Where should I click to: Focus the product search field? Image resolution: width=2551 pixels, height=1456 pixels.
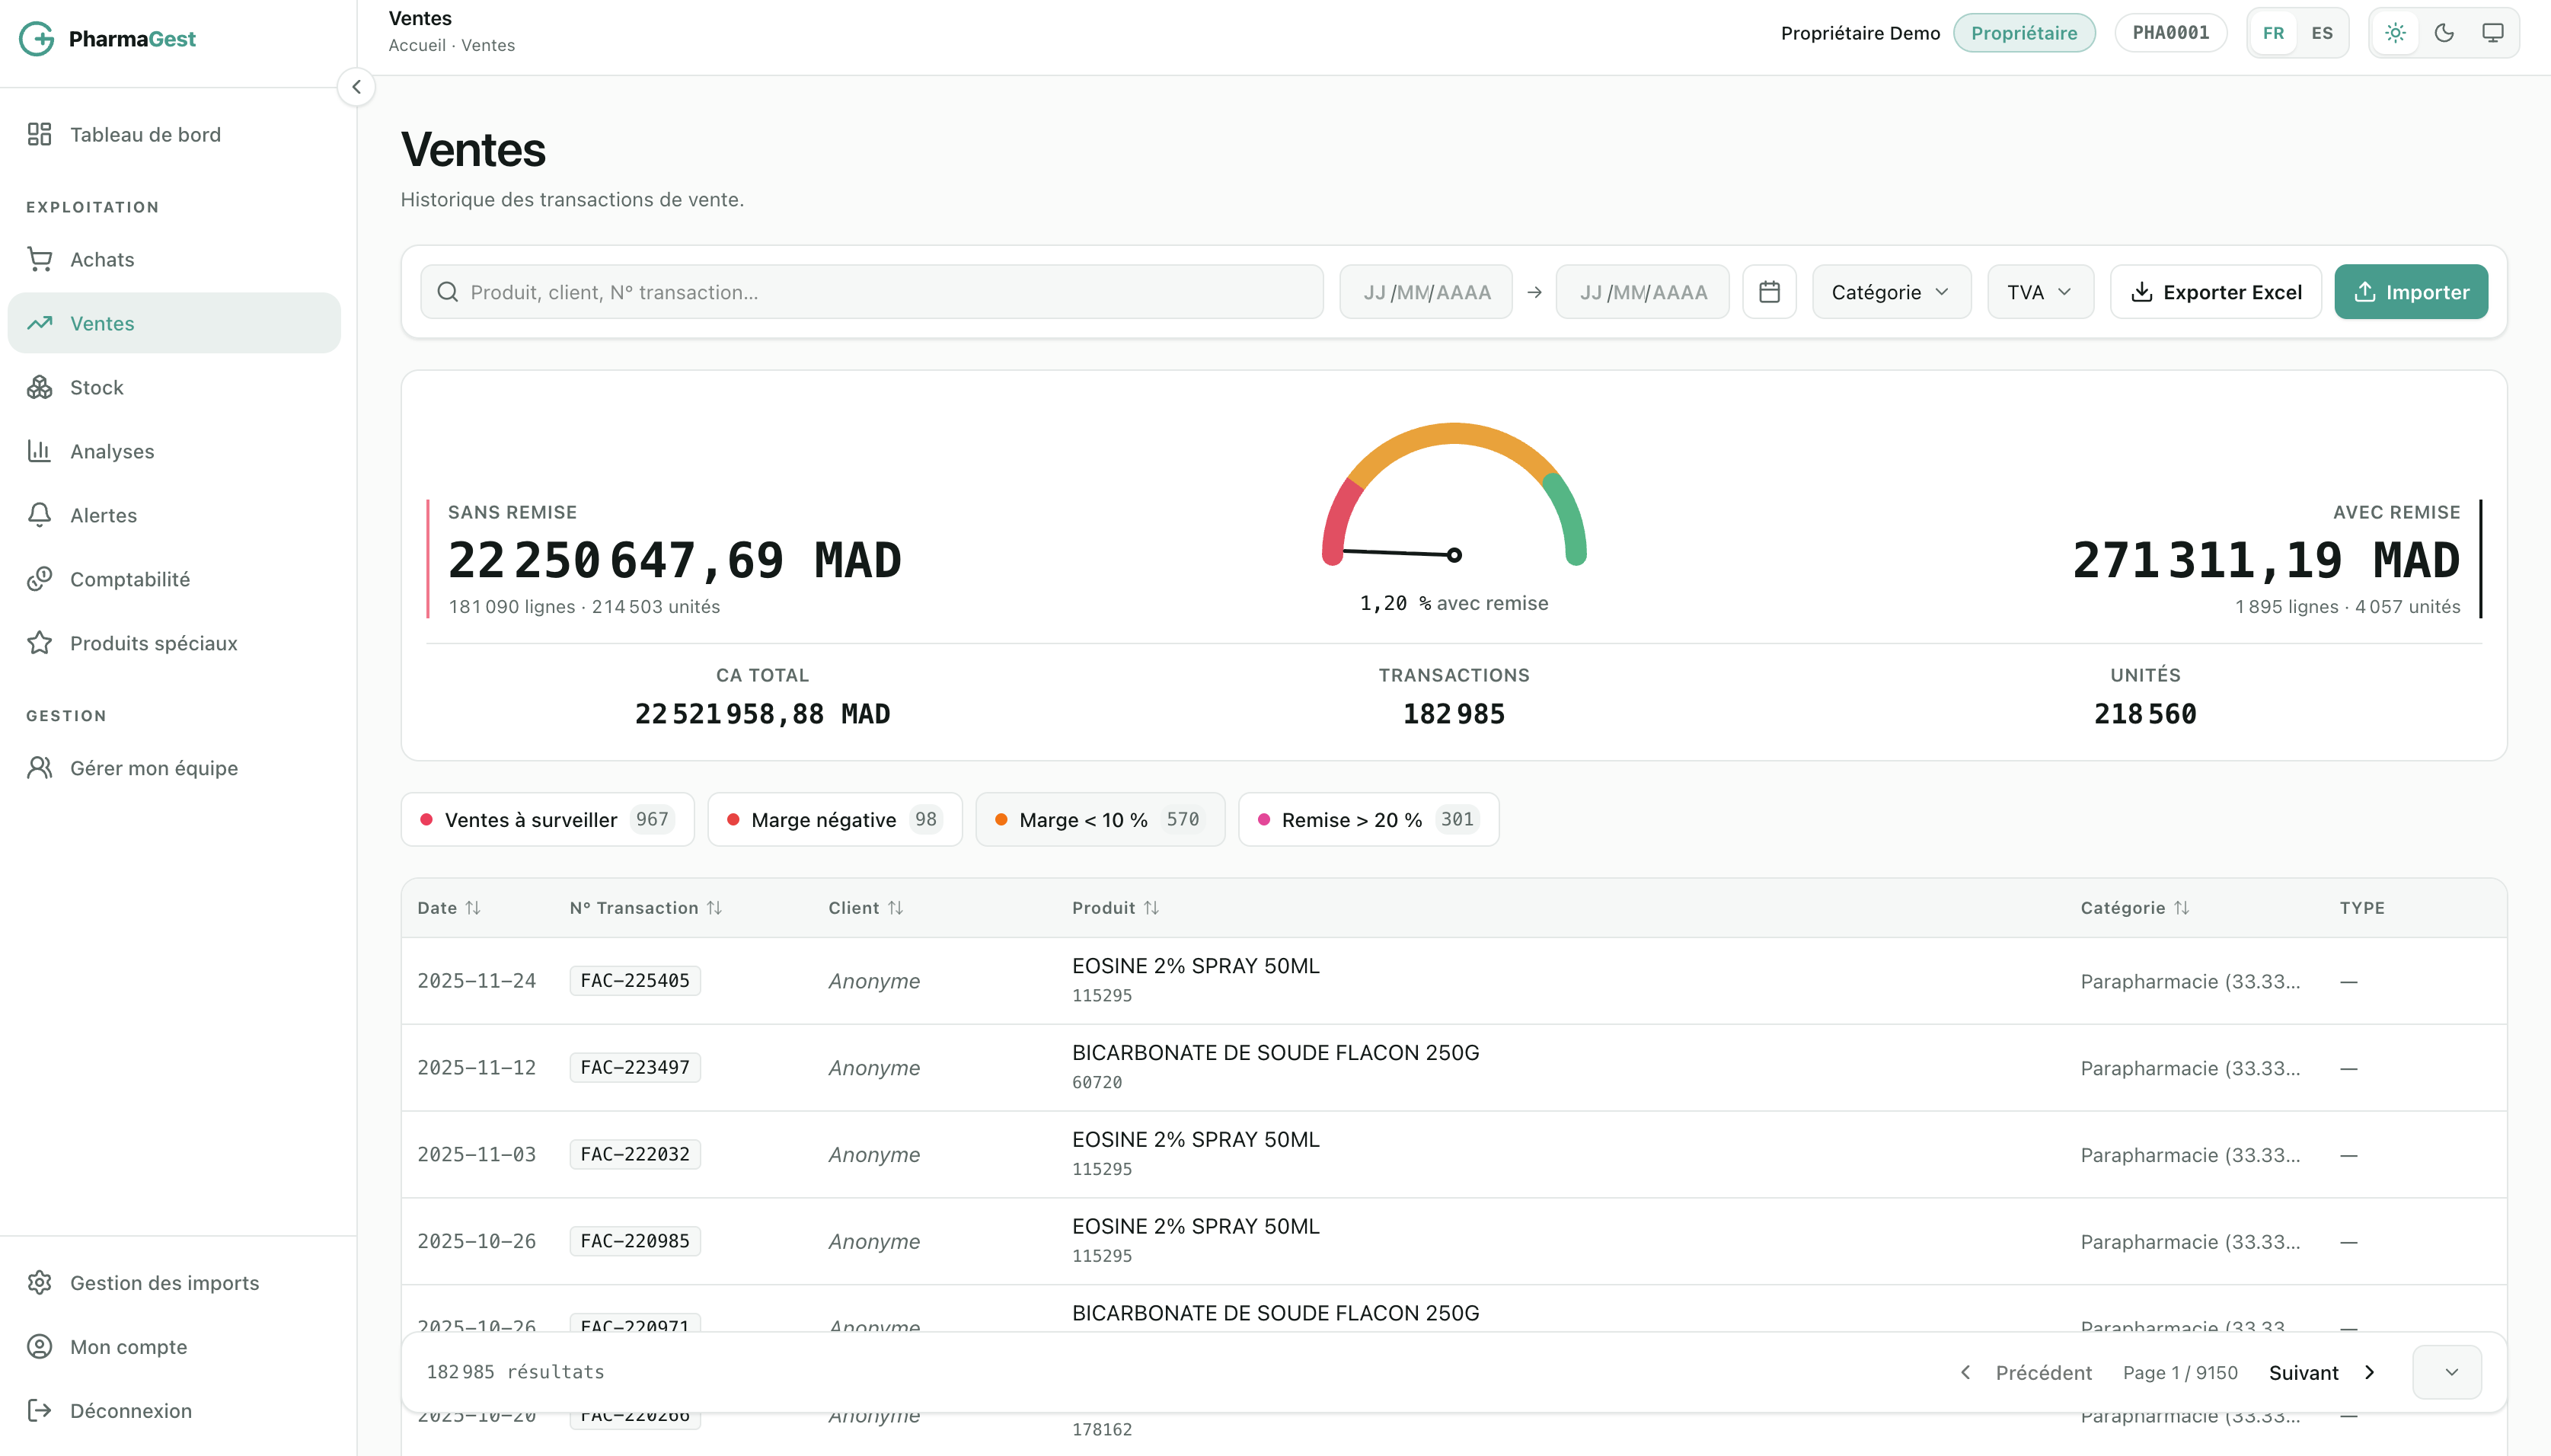pyautogui.click(x=872, y=292)
